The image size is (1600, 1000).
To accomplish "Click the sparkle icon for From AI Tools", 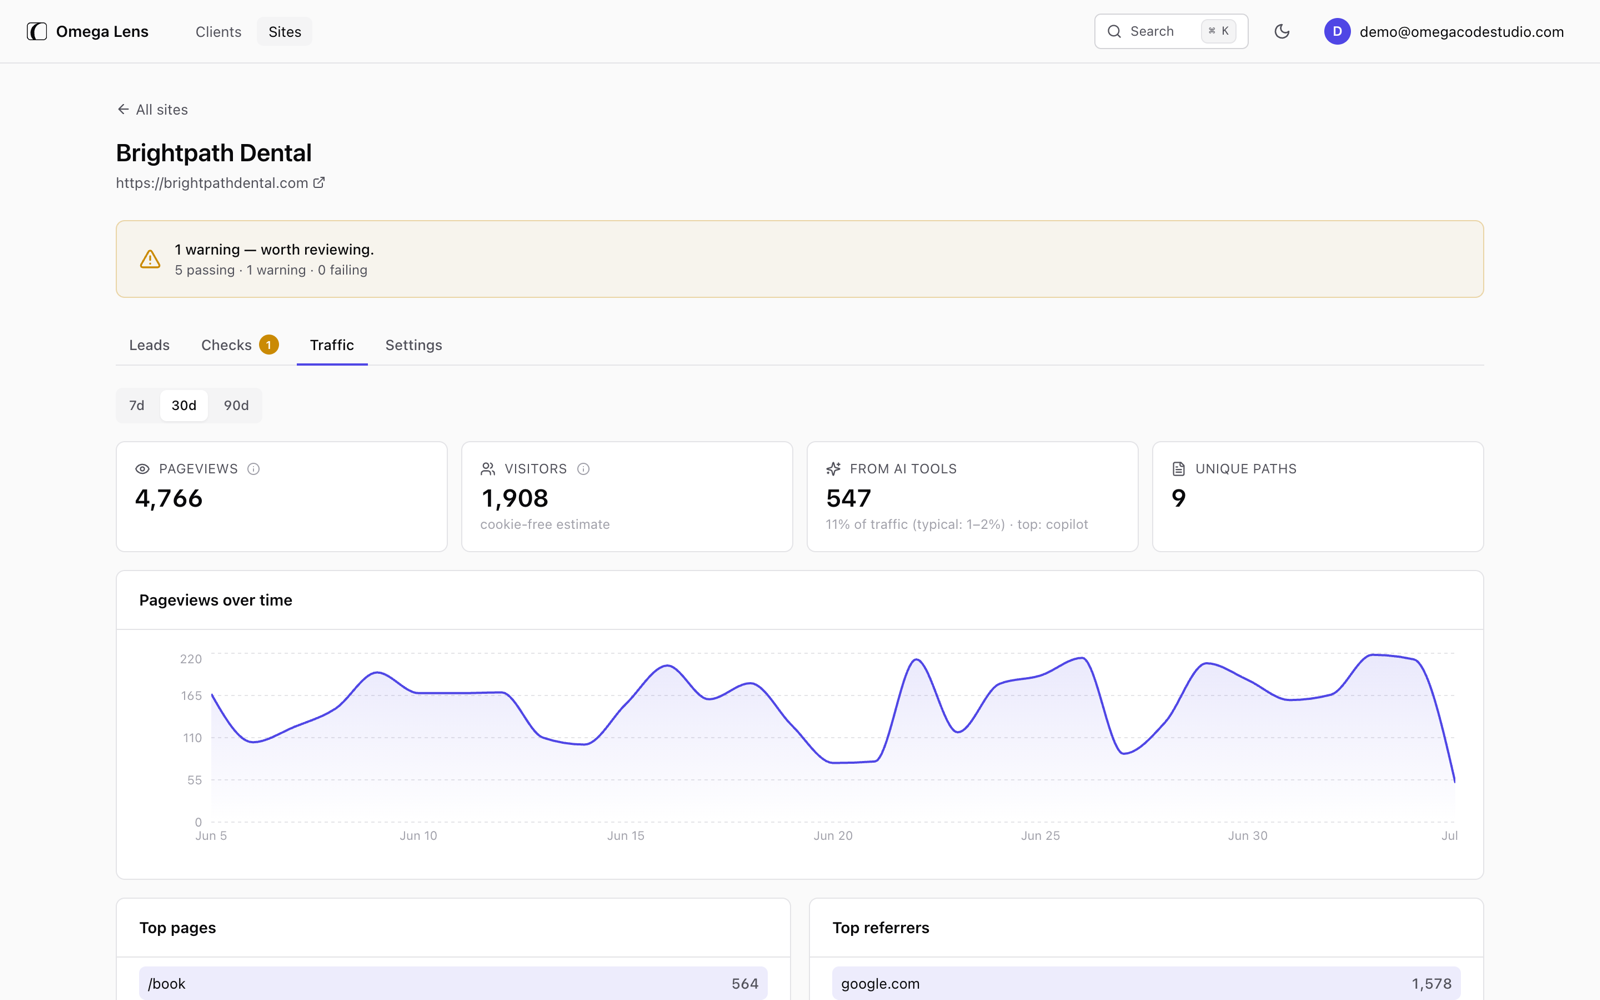I will pyautogui.click(x=833, y=468).
